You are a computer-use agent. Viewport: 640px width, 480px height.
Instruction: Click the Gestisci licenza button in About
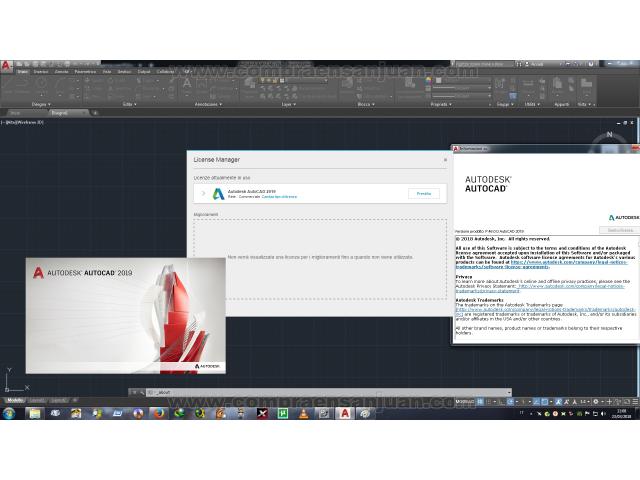click(620, 230)
